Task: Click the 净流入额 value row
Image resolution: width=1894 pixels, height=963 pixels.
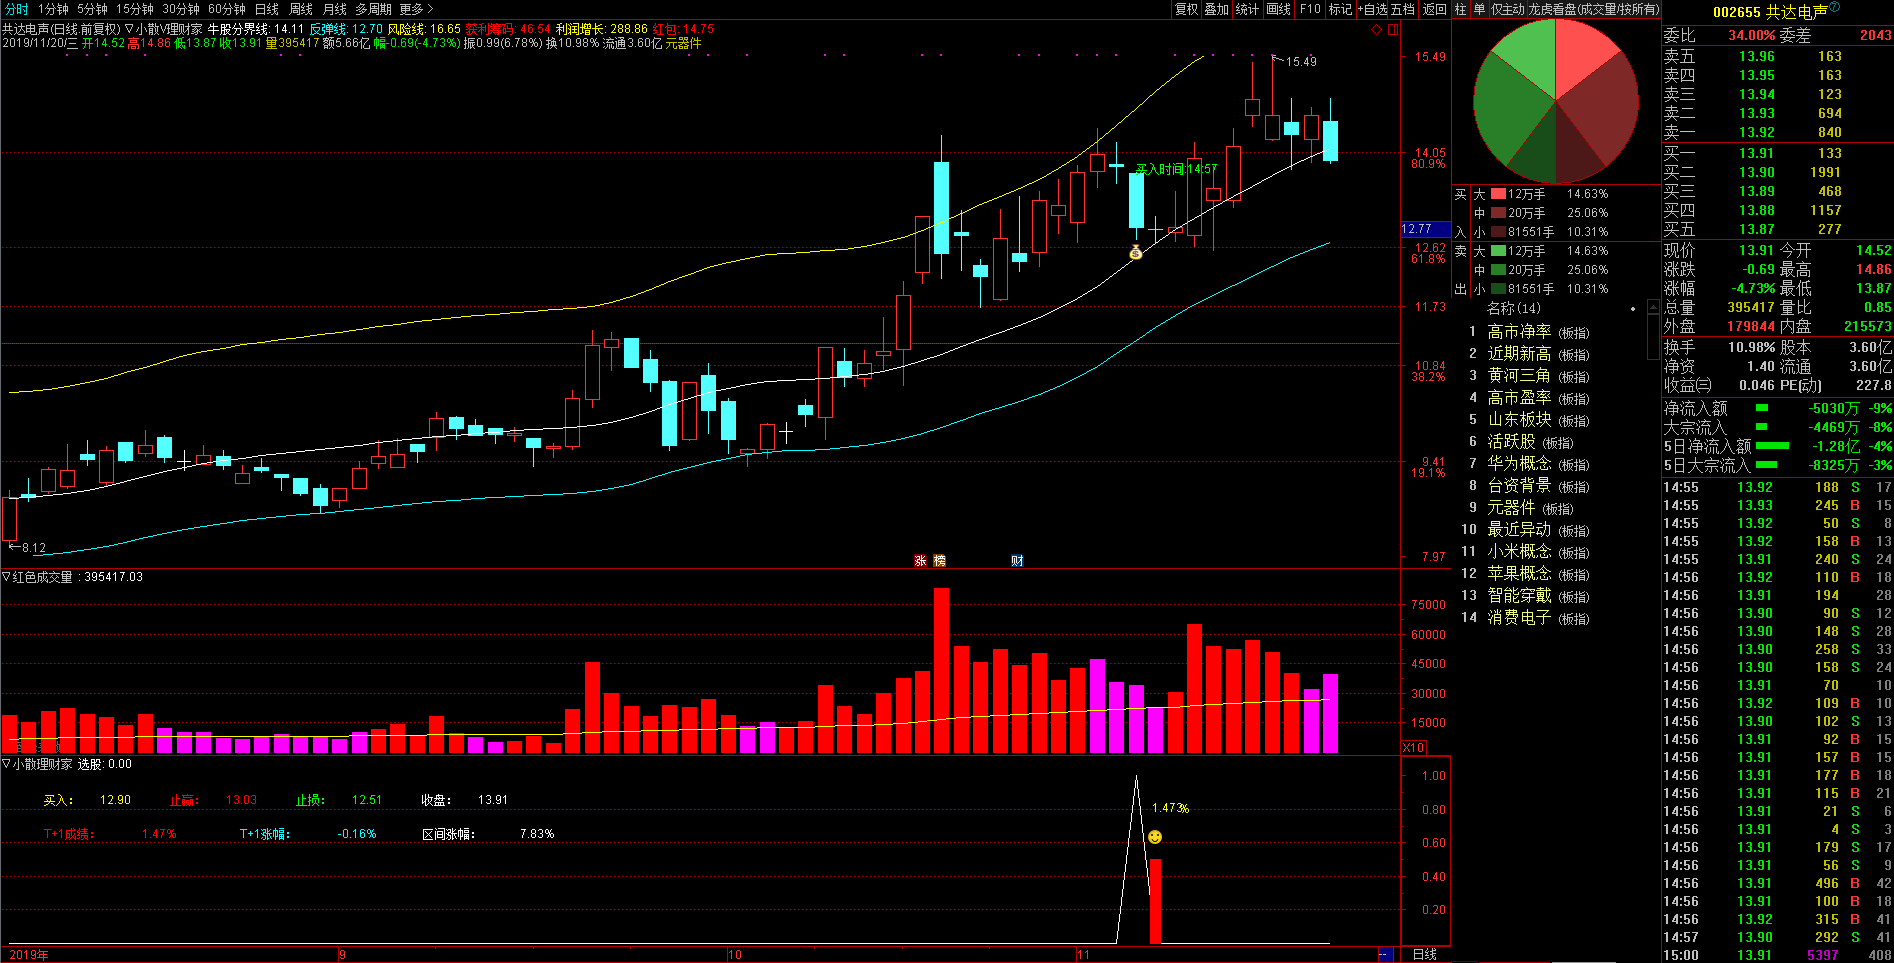Action: 1777,408
